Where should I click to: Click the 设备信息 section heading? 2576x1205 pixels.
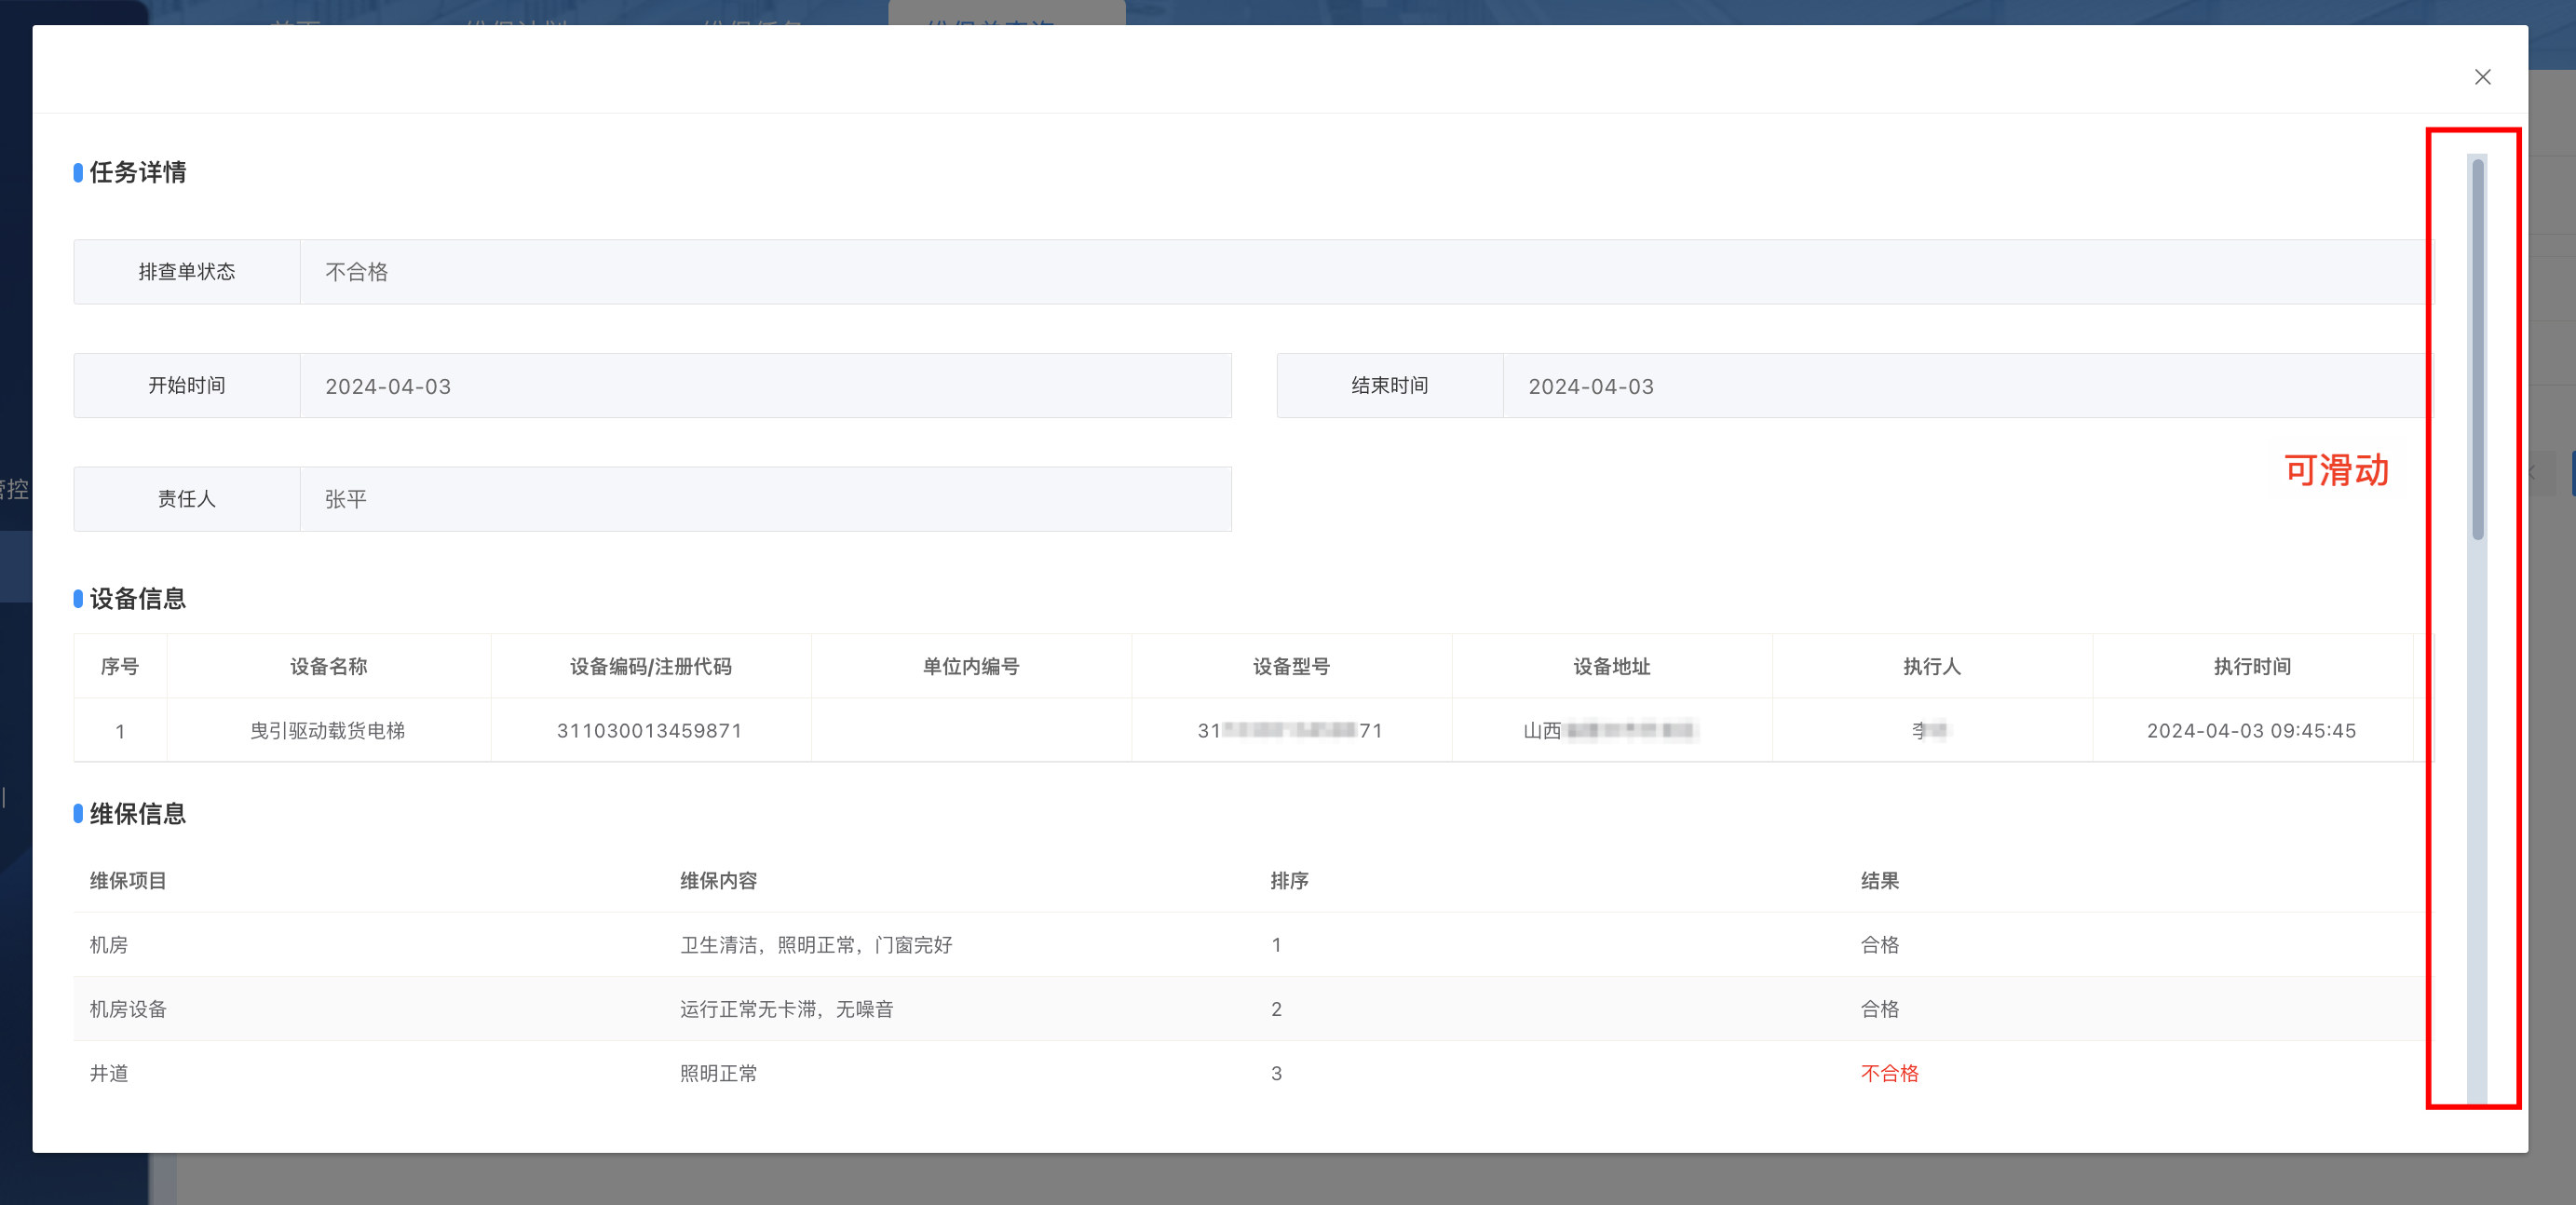coord(137,599)
